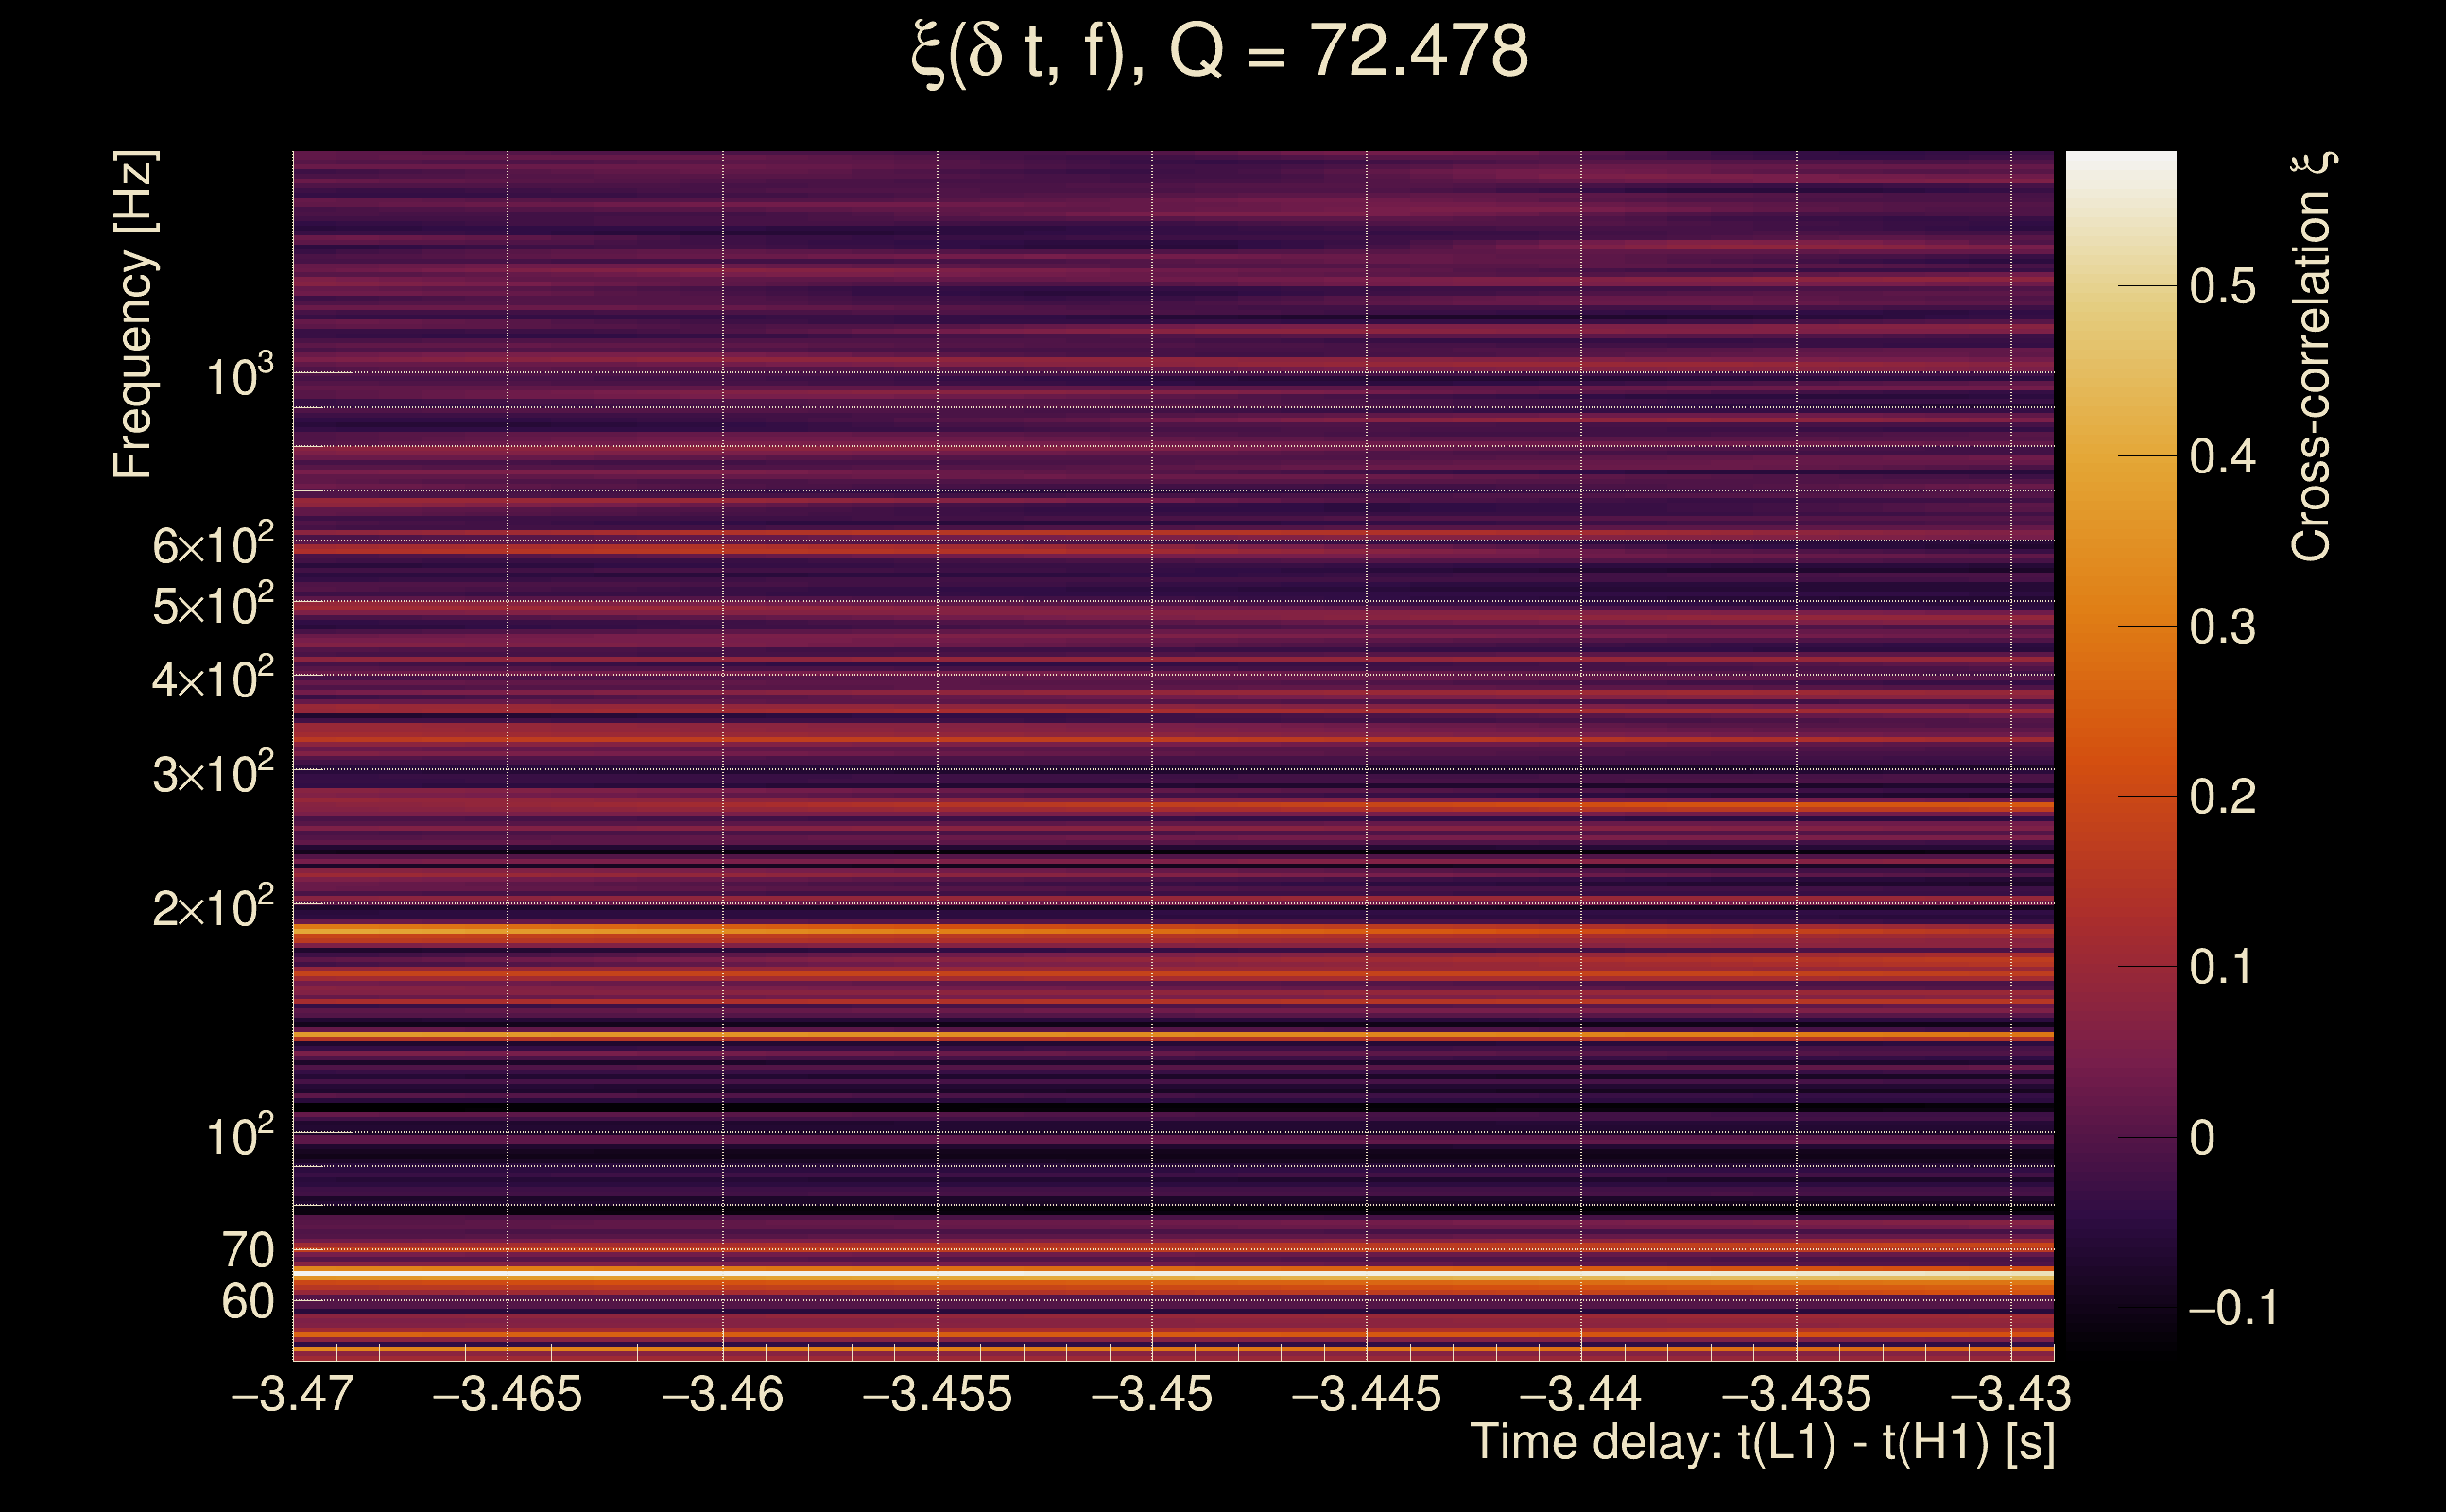
Task: Click the 2×10² frequency tick label
Action: (x=213, y=909)
